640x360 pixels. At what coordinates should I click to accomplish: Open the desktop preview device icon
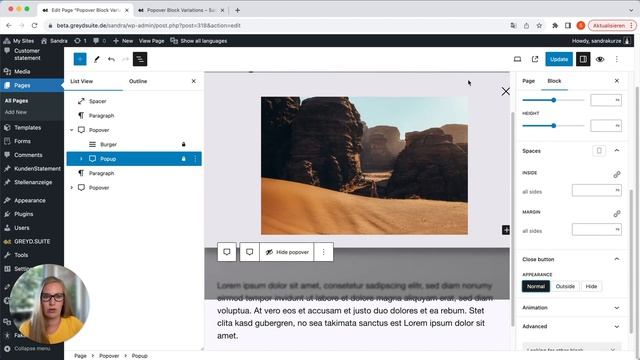click(x=517, y=59)
